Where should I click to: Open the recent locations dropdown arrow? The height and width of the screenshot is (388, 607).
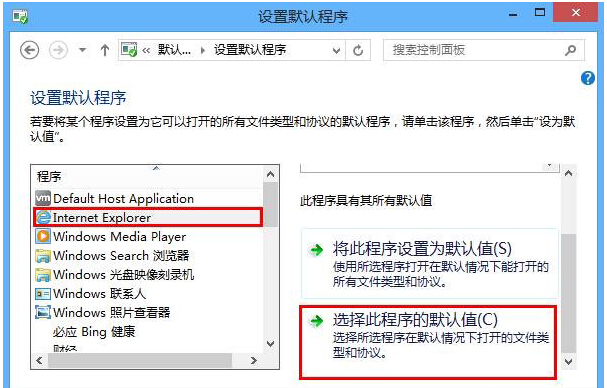point(82,50)
